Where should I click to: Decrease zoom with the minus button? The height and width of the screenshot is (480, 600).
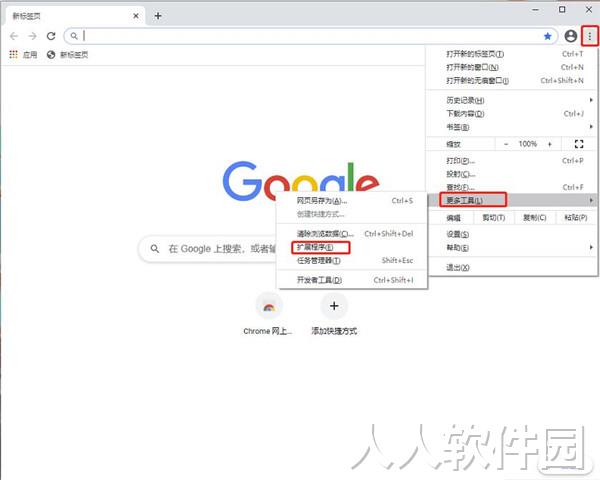(x=506, y=144)
